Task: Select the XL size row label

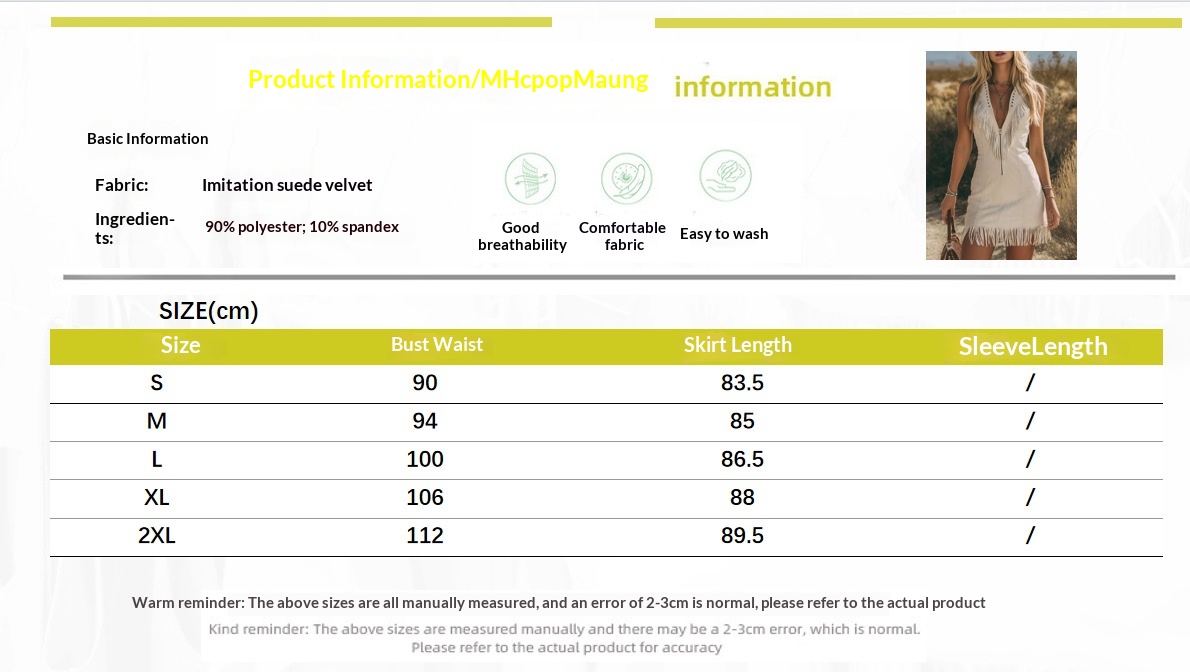Action: [x=157, y=498]
